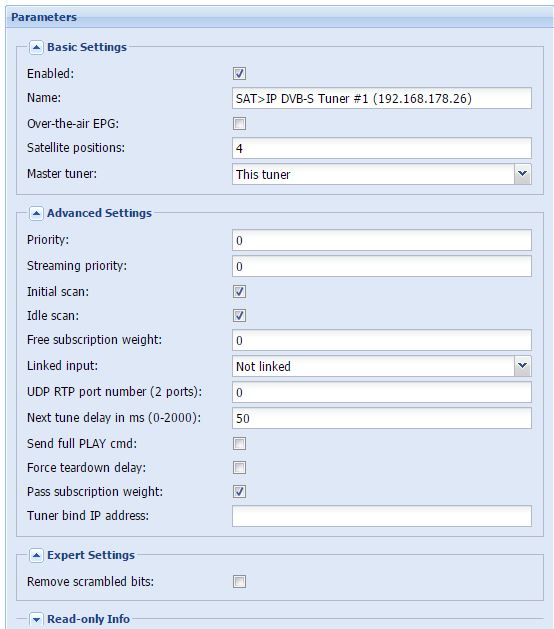Click the Satellite positions field
The height and width of the screenshot is (629, 554).
(382, 148)
